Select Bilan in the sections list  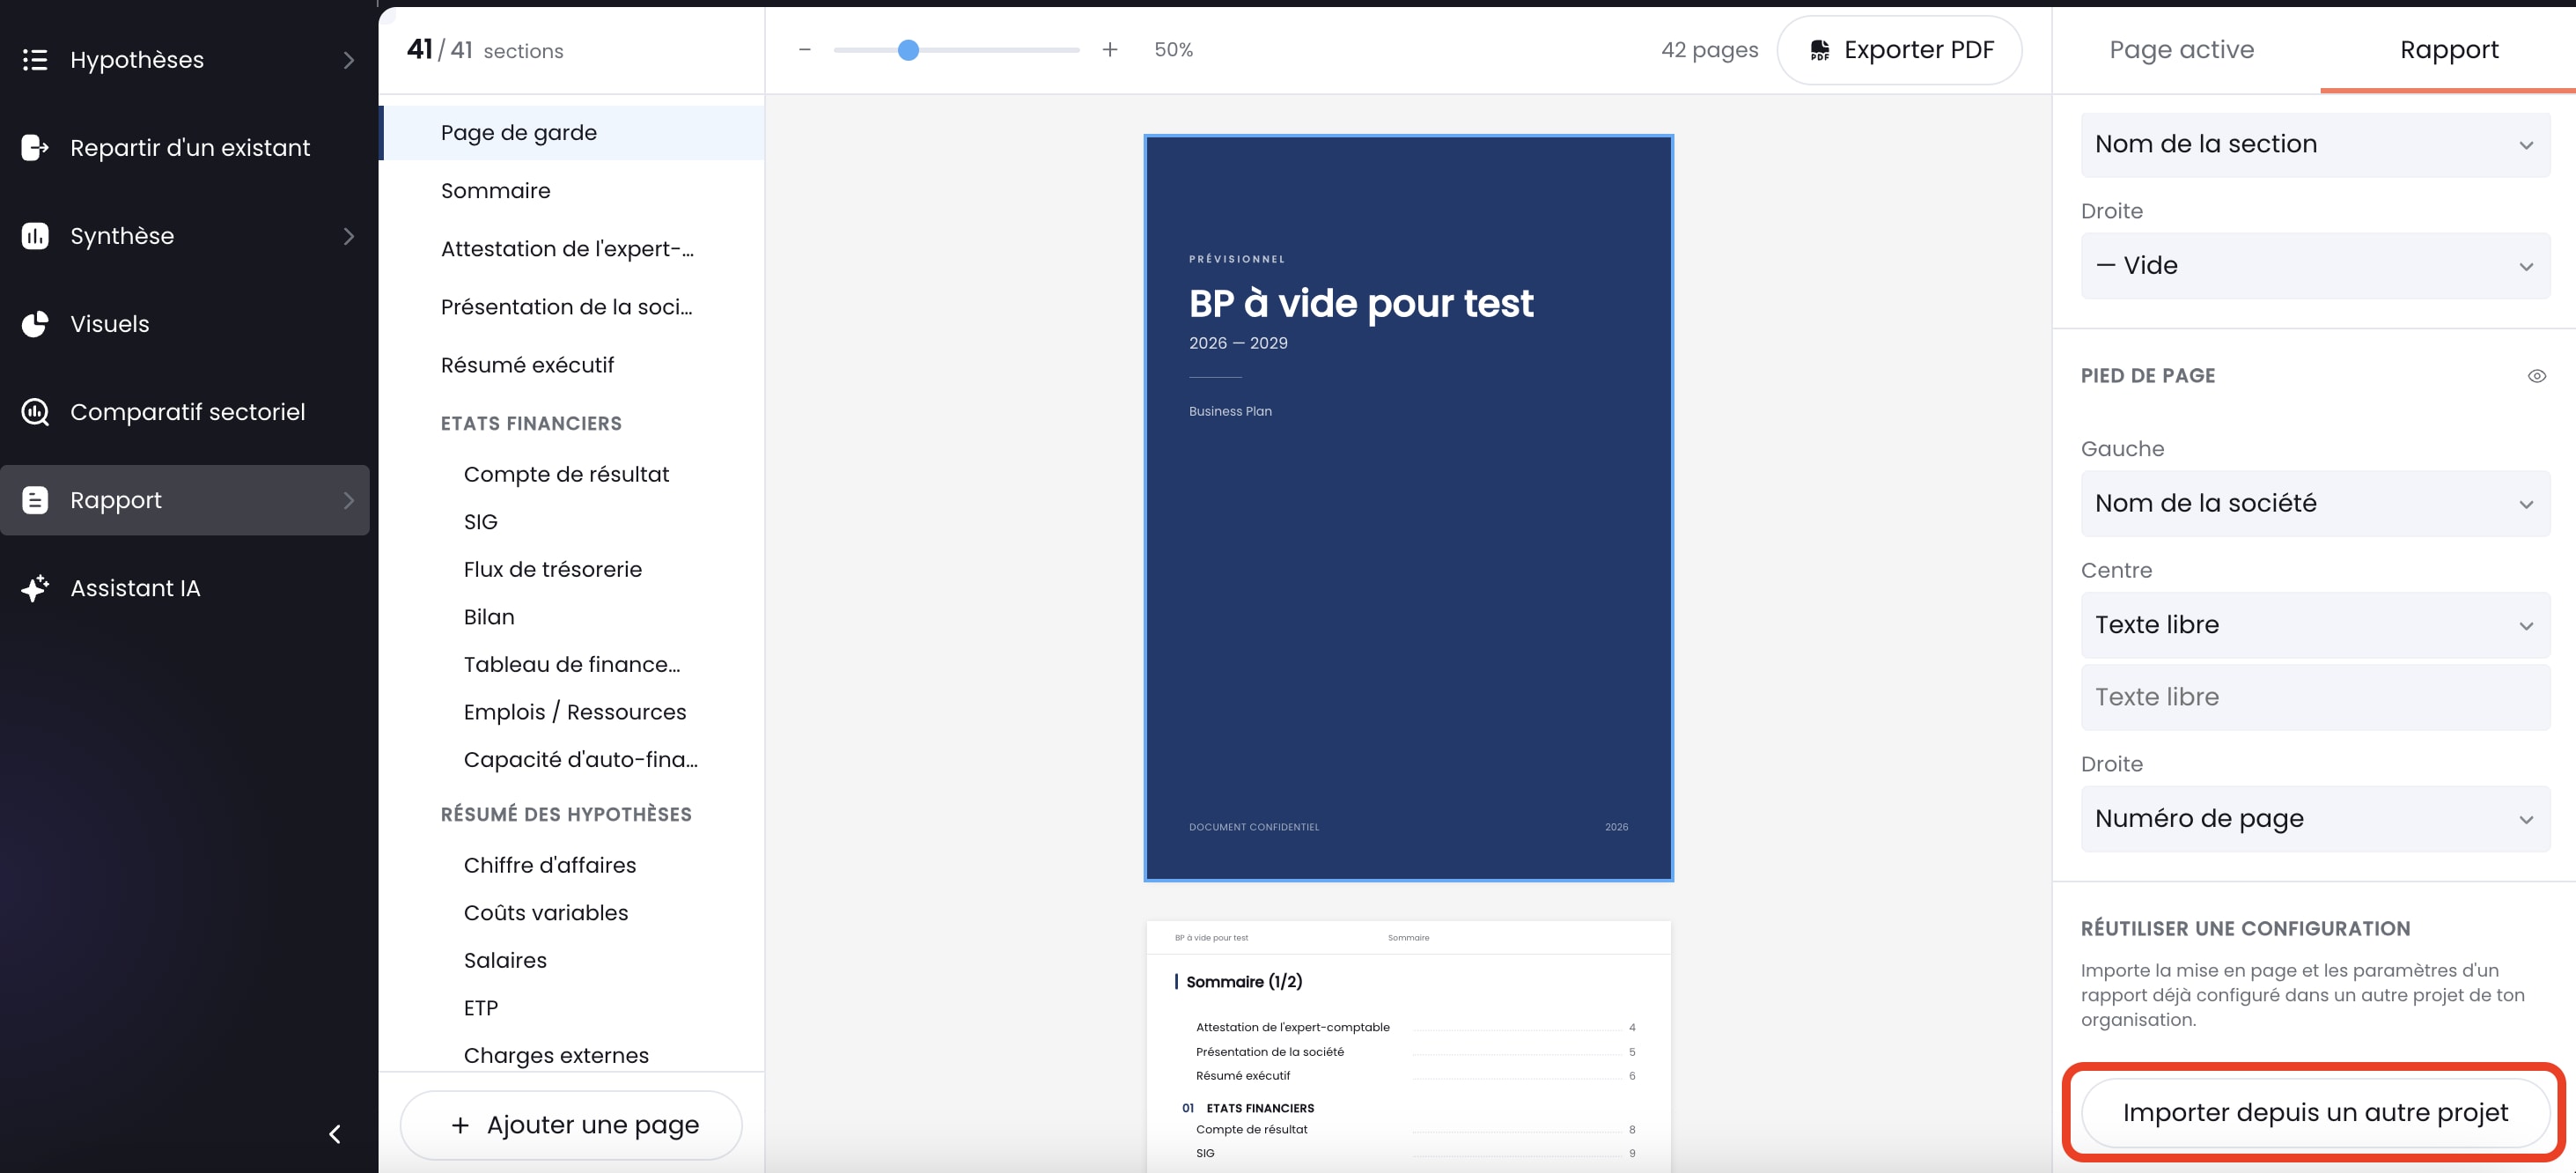click(x=573, y=617)
